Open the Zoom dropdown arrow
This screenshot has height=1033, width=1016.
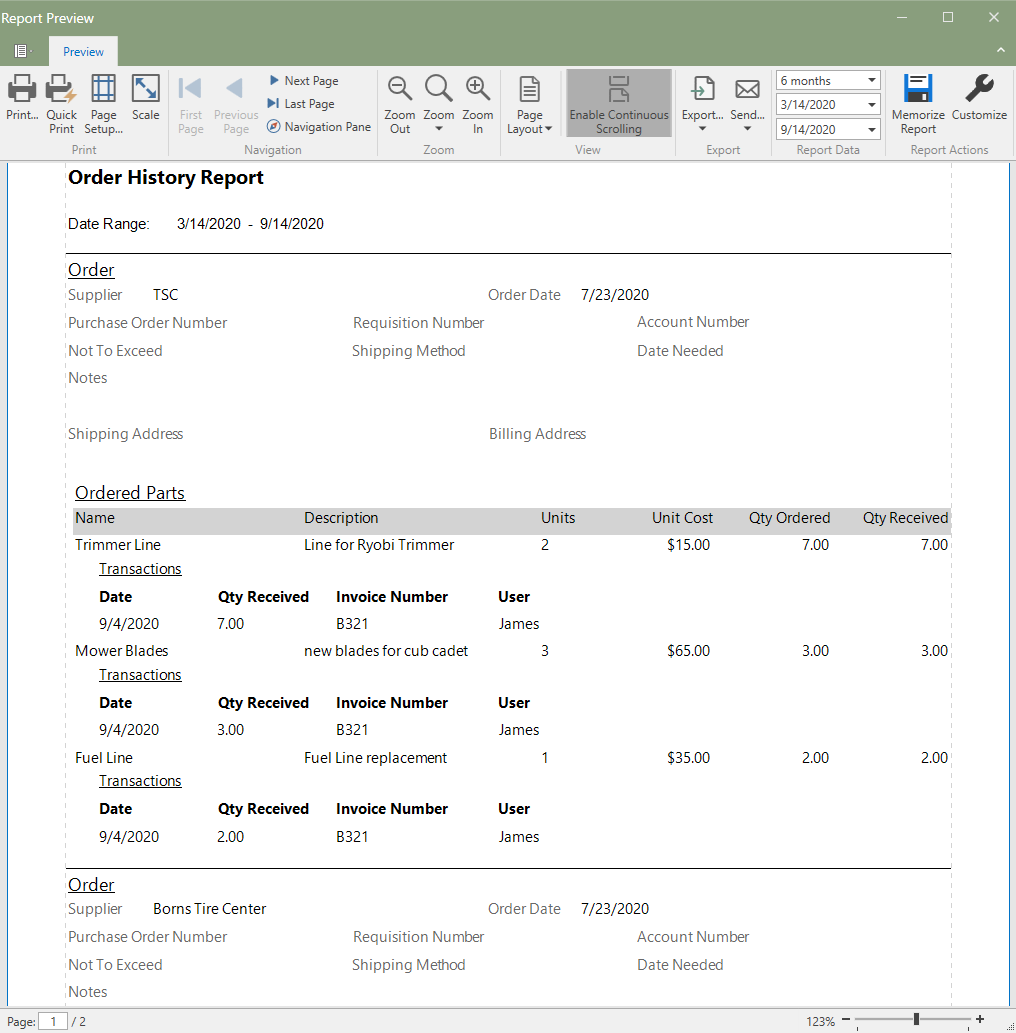439,129
